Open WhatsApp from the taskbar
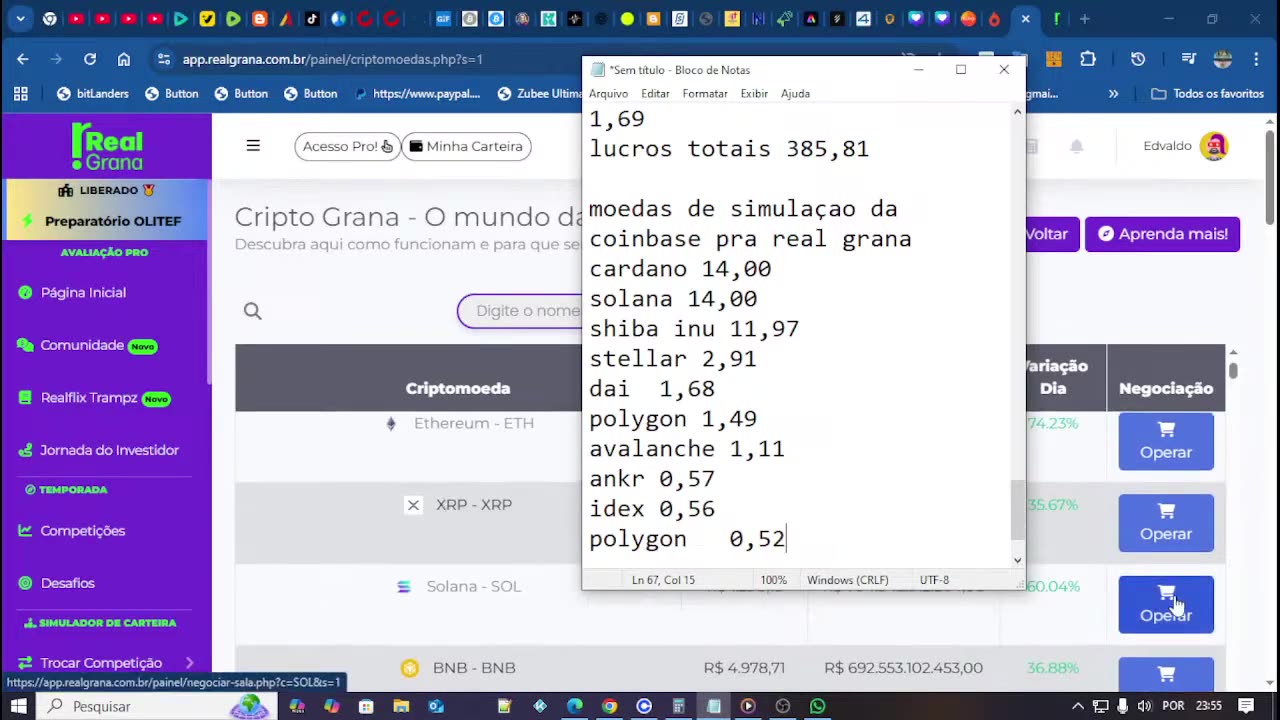Image resolution: width=1280 pixels, height=720 pixels. pyautogui.click(x=817, y=706)
